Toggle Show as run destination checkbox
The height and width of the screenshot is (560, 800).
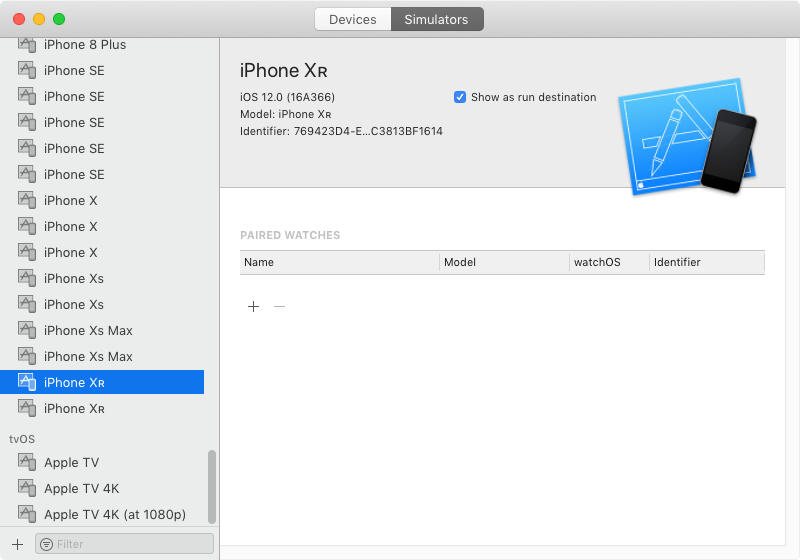pyautogui.click(x=460, y=97)
